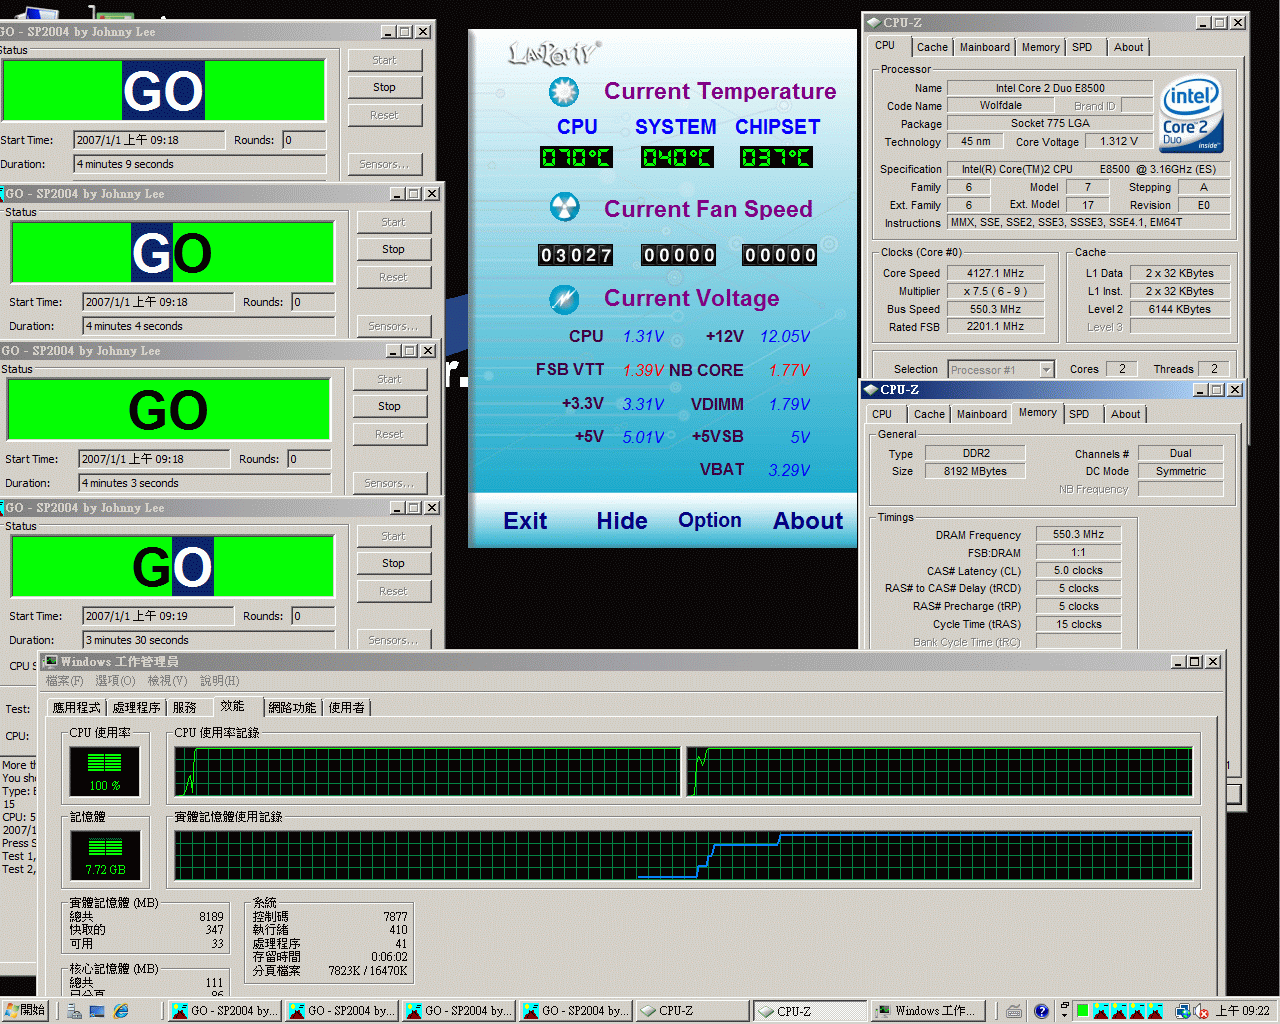Viewport: 1280px width, 1024px height.
Task: Open the 檢視(V) menu in Task Manager
Action: (167, 681)
